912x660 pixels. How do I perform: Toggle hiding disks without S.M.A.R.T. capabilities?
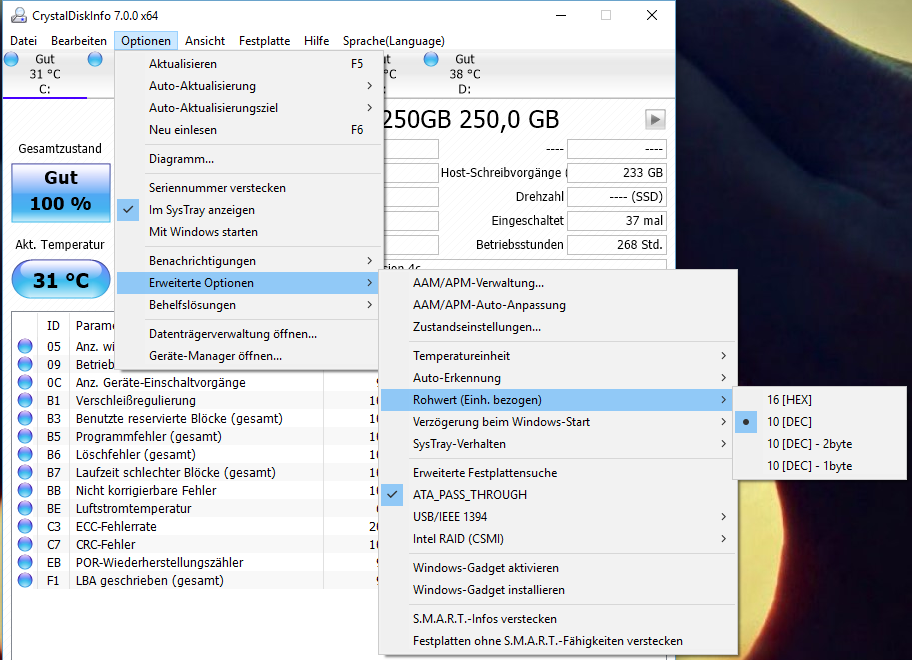558,641
